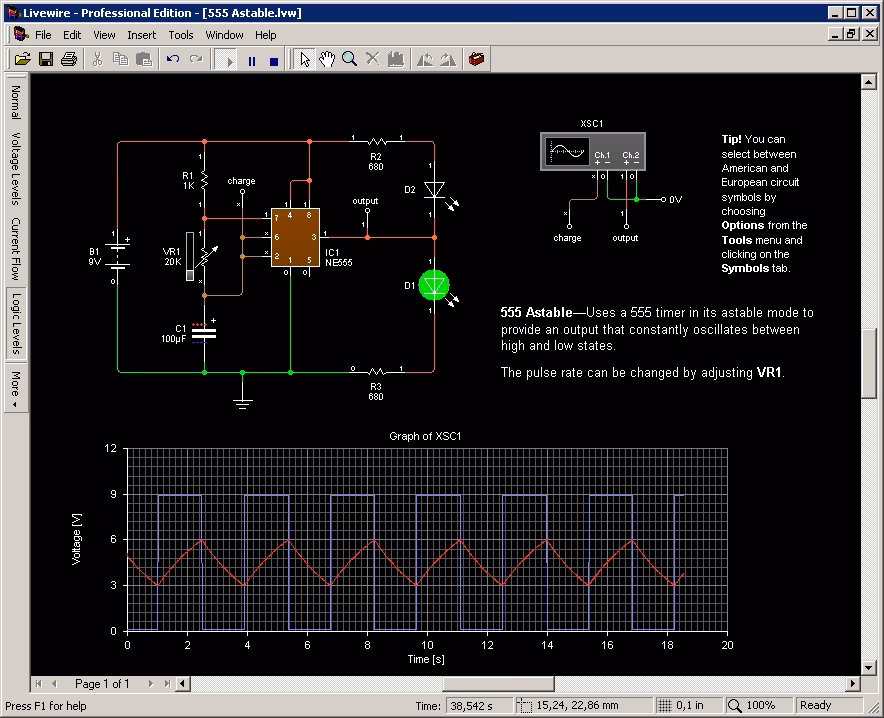This screenshot has height=718, width=884.
Task: Save the circuit with the floppy disk icon
Action: 45,60
